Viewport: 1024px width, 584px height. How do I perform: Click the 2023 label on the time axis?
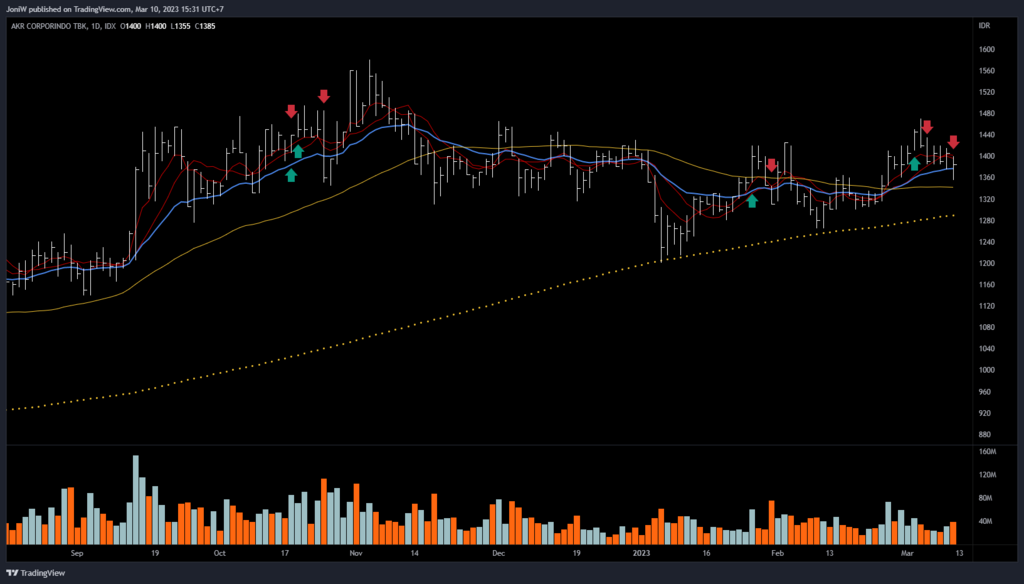[x=641, y=552]
